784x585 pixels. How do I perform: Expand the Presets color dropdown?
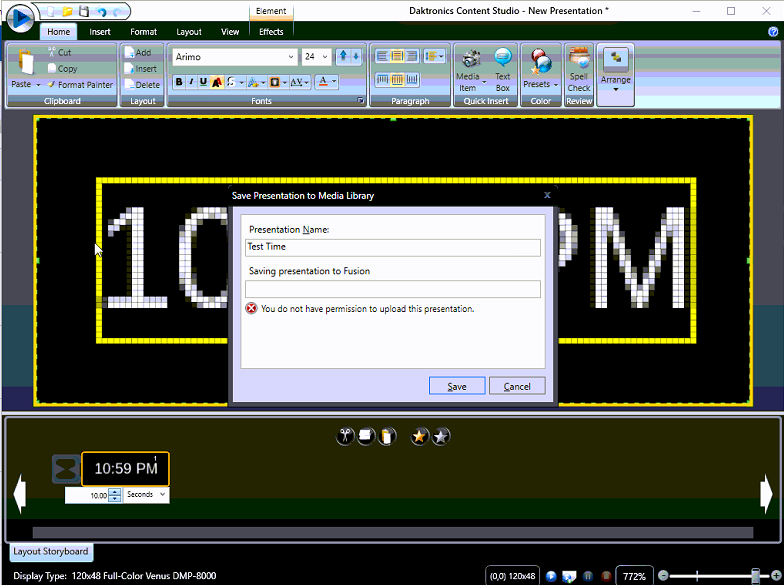[x=556, y=84]
